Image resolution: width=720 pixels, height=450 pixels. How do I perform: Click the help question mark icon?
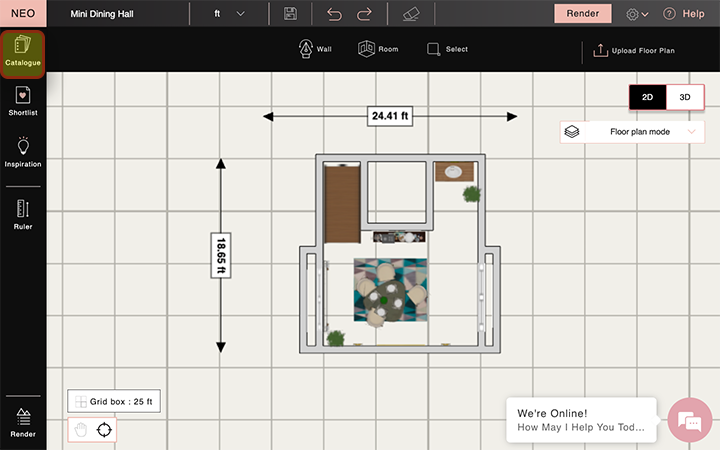click(669, 14)
